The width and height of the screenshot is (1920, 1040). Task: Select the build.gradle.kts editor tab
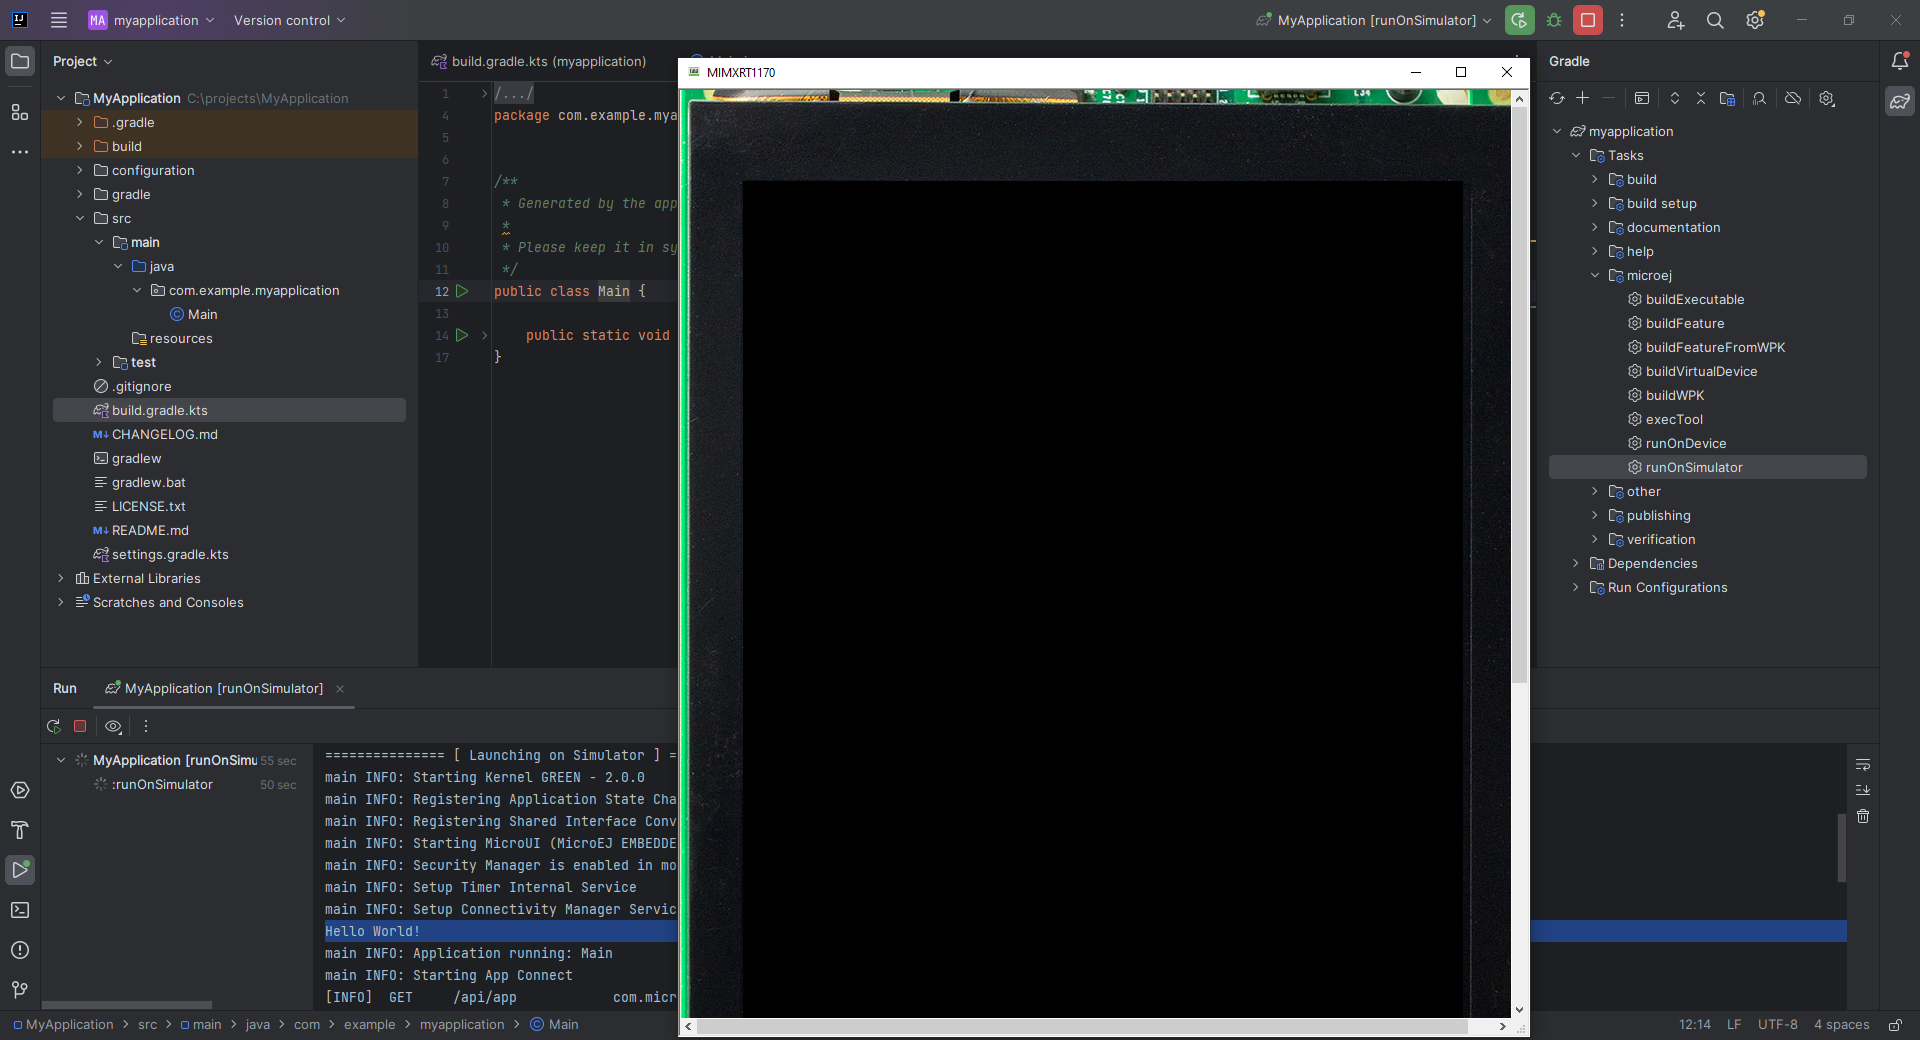point(548,61)
